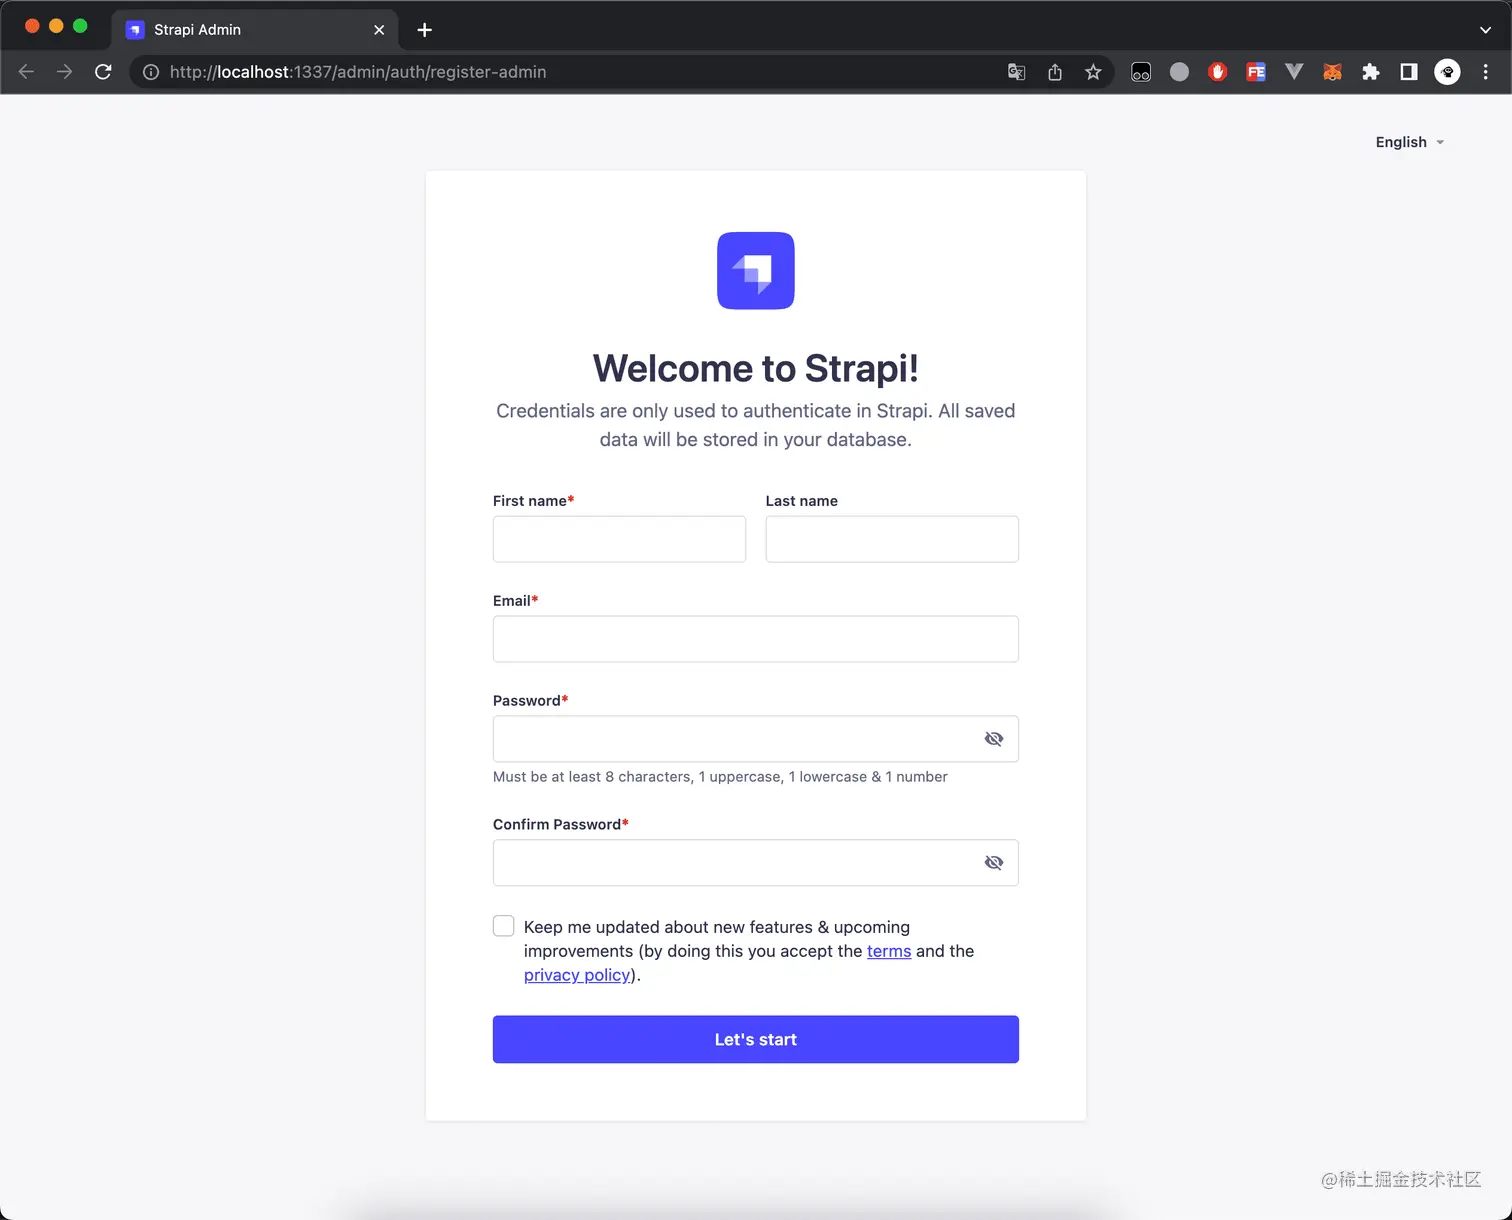Open the Tampermonkey-style extension with two eyes
1512x1220 pixels.
(x=1141, y=72)
